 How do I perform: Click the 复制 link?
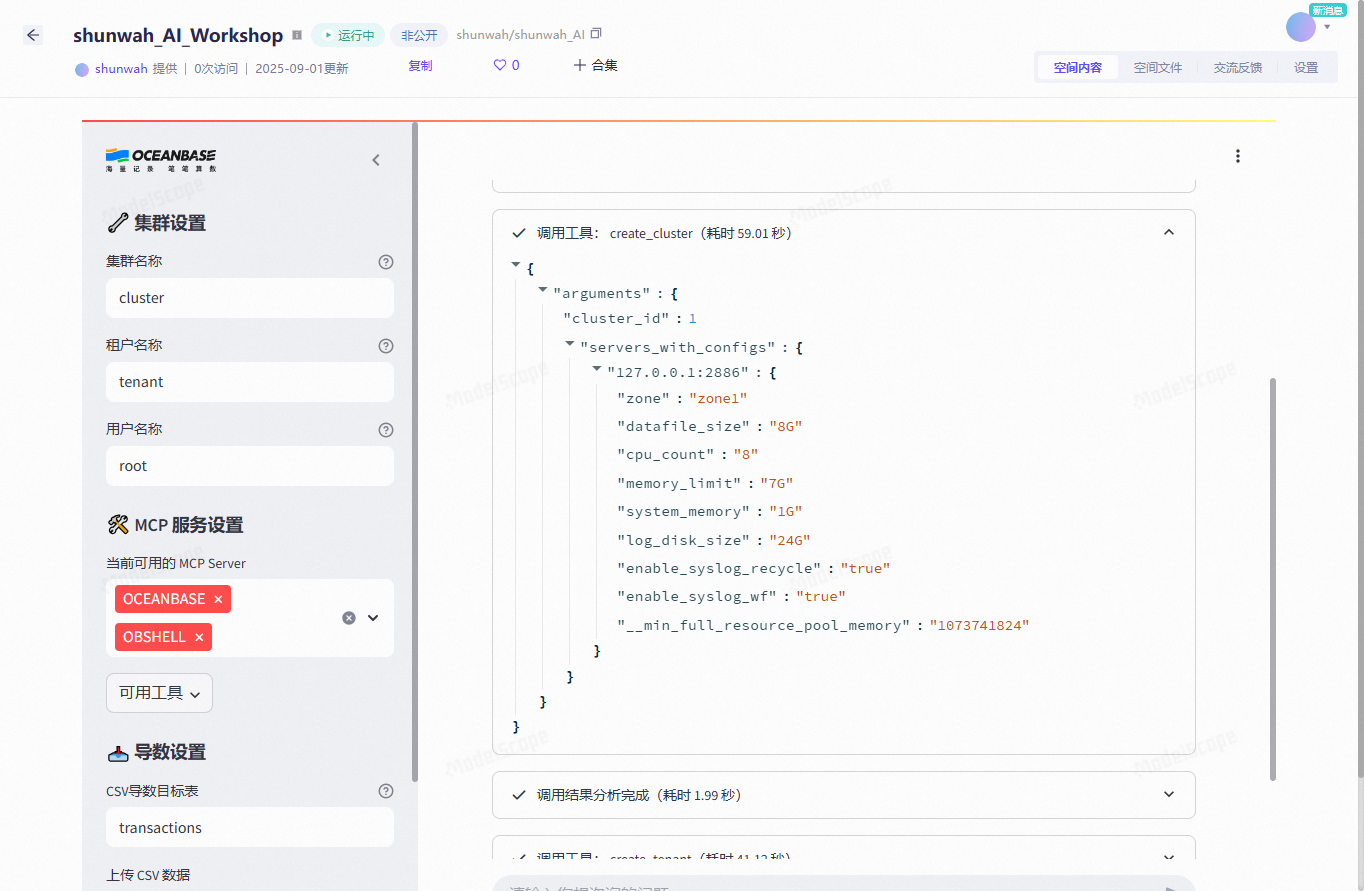click(420, 66)
